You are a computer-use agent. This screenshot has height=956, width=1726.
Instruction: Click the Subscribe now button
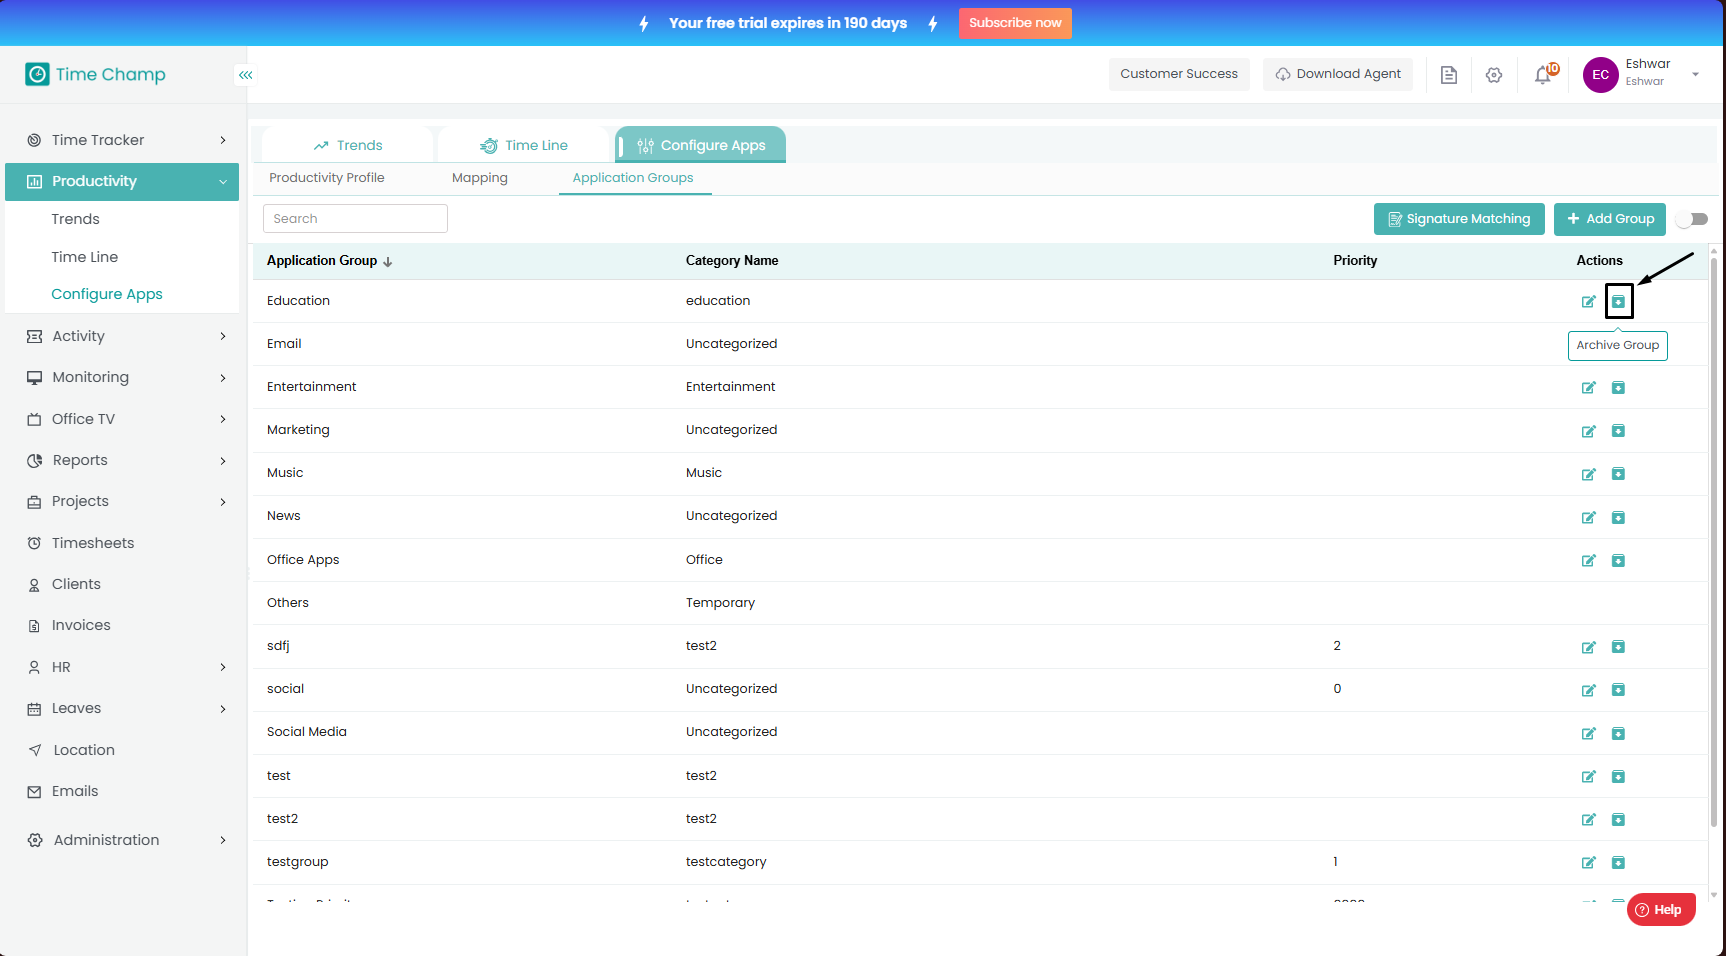pos(1015,23)
